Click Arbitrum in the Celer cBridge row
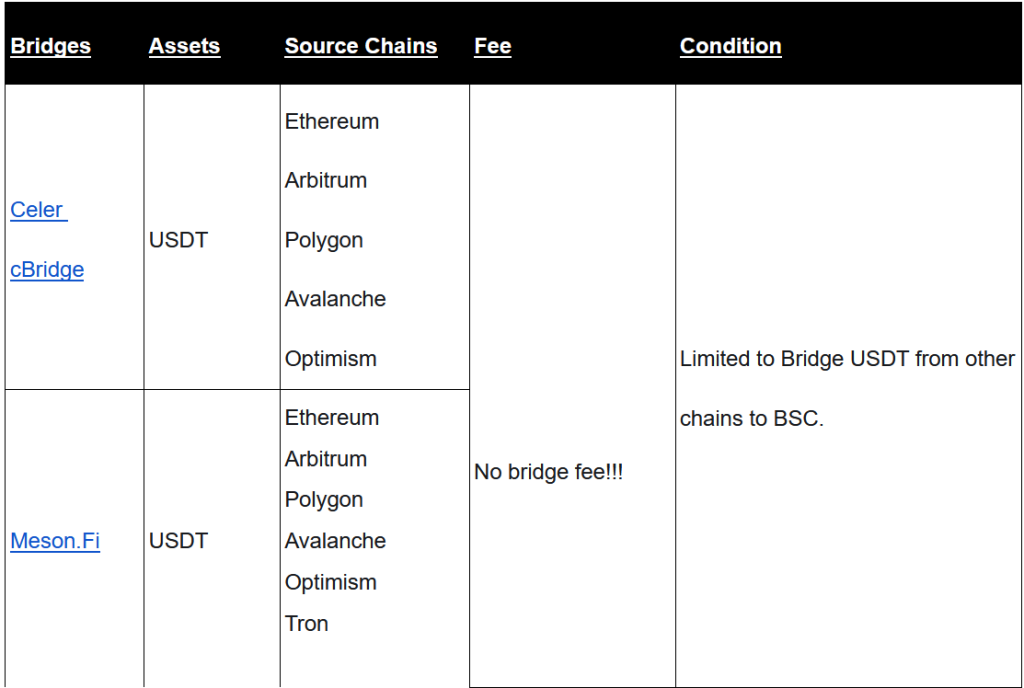This screenshot has height=688, width=1024. click(x=326, y=180)
